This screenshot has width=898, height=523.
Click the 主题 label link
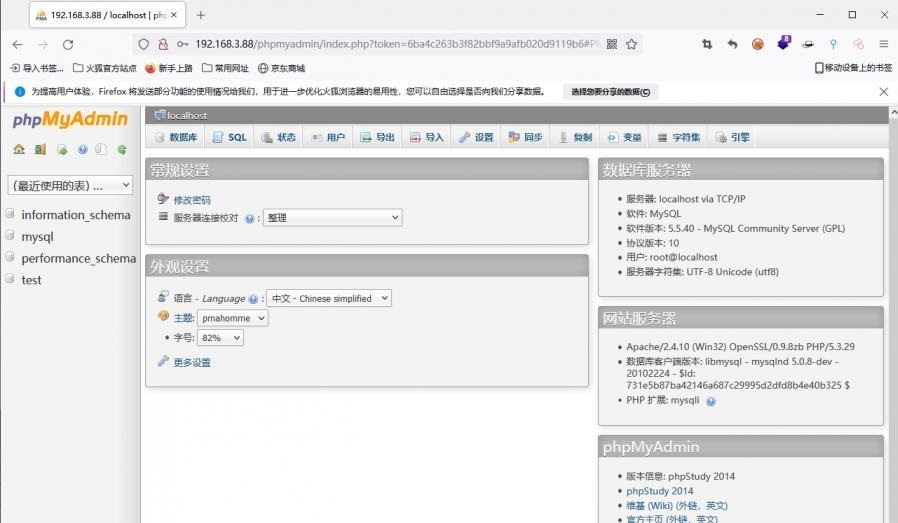coord(183,318)
